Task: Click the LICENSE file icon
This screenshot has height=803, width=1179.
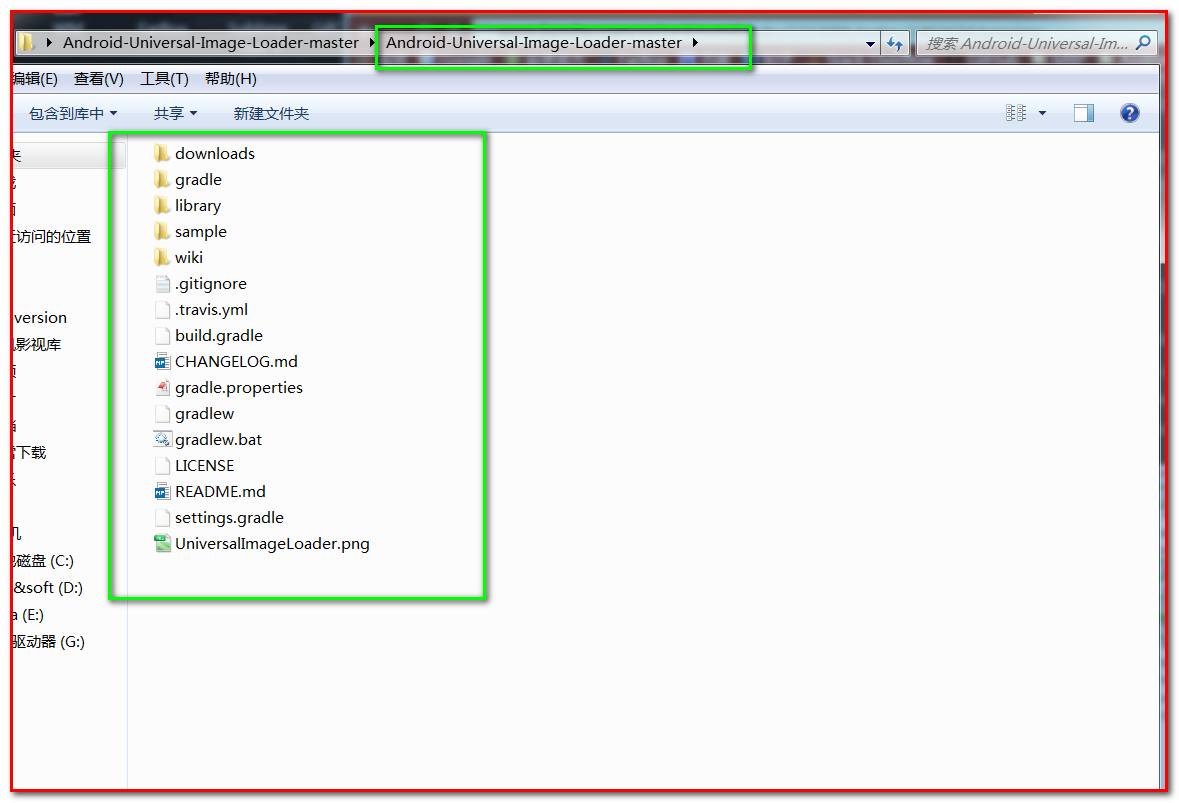Action: (x=162, y=466)
